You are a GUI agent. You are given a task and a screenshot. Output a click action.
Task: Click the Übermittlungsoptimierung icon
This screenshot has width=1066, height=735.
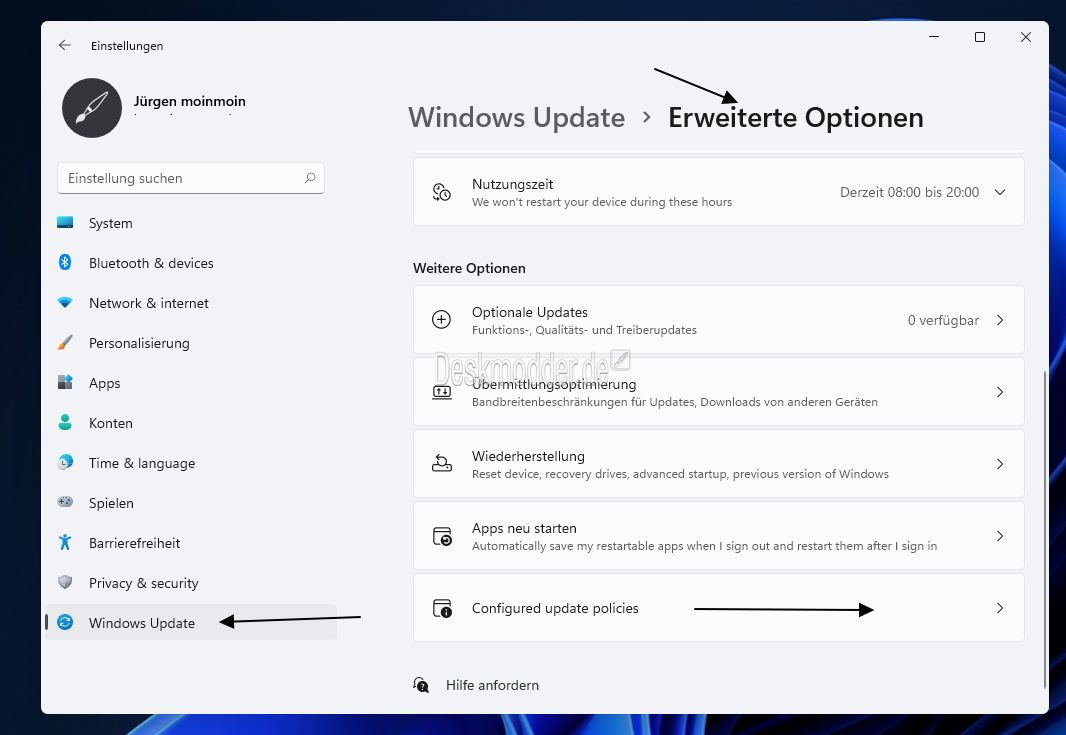tap(442, 392)
